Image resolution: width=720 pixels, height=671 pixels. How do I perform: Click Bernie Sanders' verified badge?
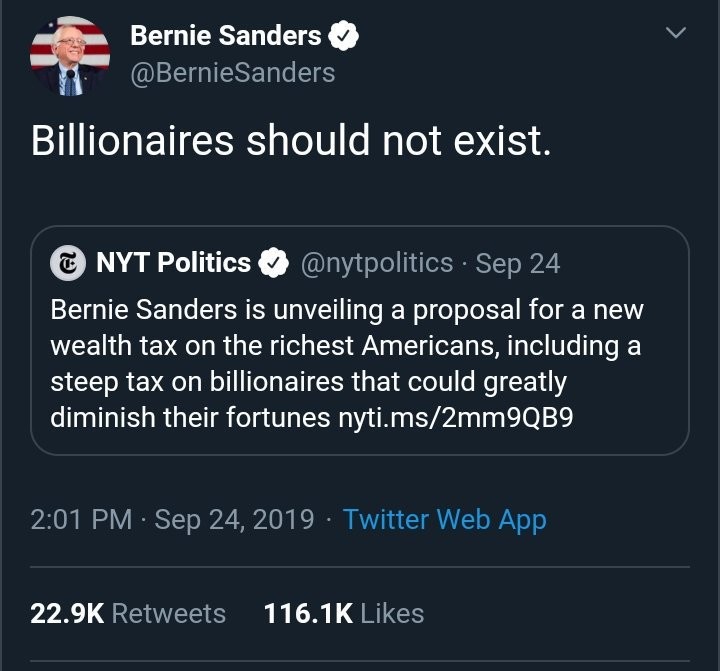344,37
